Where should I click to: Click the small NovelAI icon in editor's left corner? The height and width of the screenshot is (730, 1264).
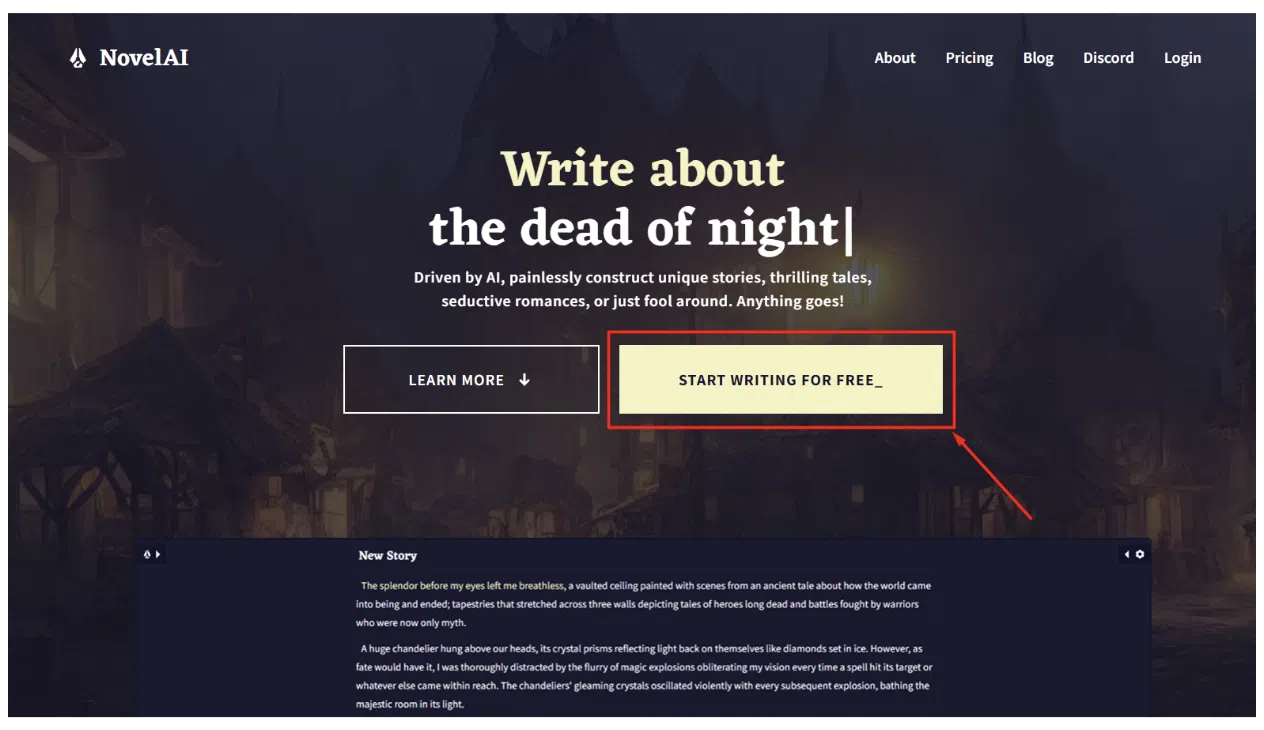[x=147, y=554]
